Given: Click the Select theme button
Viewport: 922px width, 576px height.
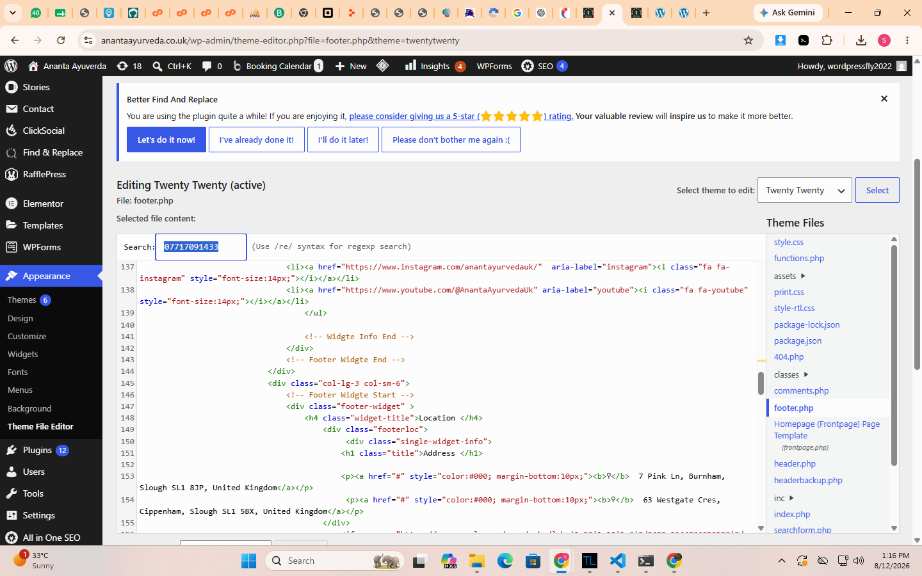Looking at the screenshot, I should point(877,190).
